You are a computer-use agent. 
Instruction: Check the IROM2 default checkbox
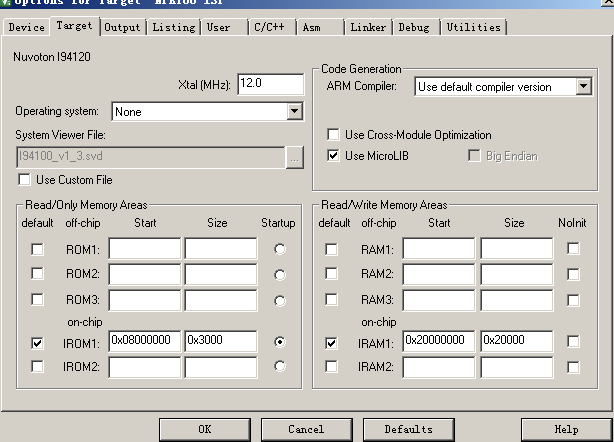(x=37, y=367)
